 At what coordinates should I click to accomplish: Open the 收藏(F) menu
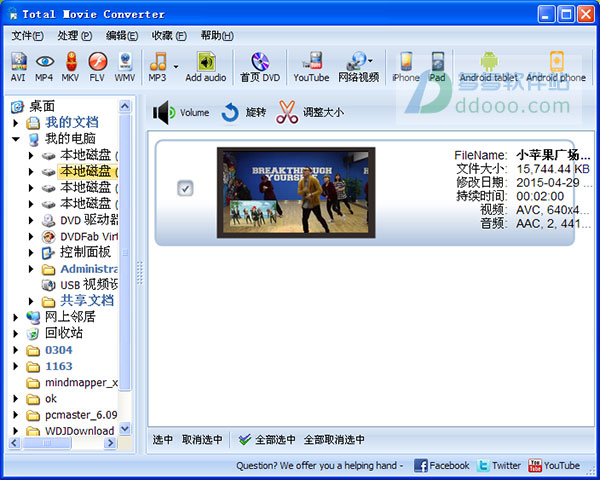pyautogui.click(x=169, y=36)
